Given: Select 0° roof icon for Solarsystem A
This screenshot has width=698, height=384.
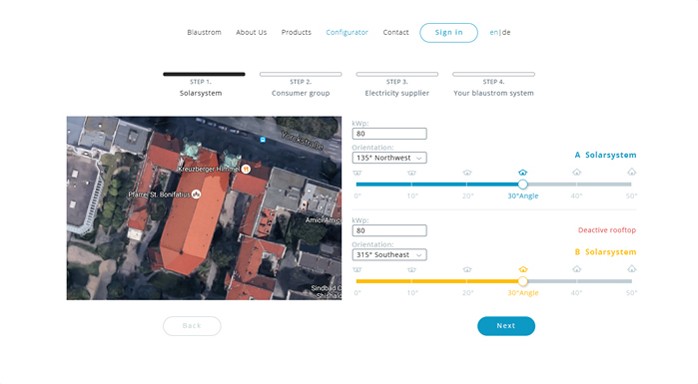Looking at the screenshot, I should [x=357, y=173].
